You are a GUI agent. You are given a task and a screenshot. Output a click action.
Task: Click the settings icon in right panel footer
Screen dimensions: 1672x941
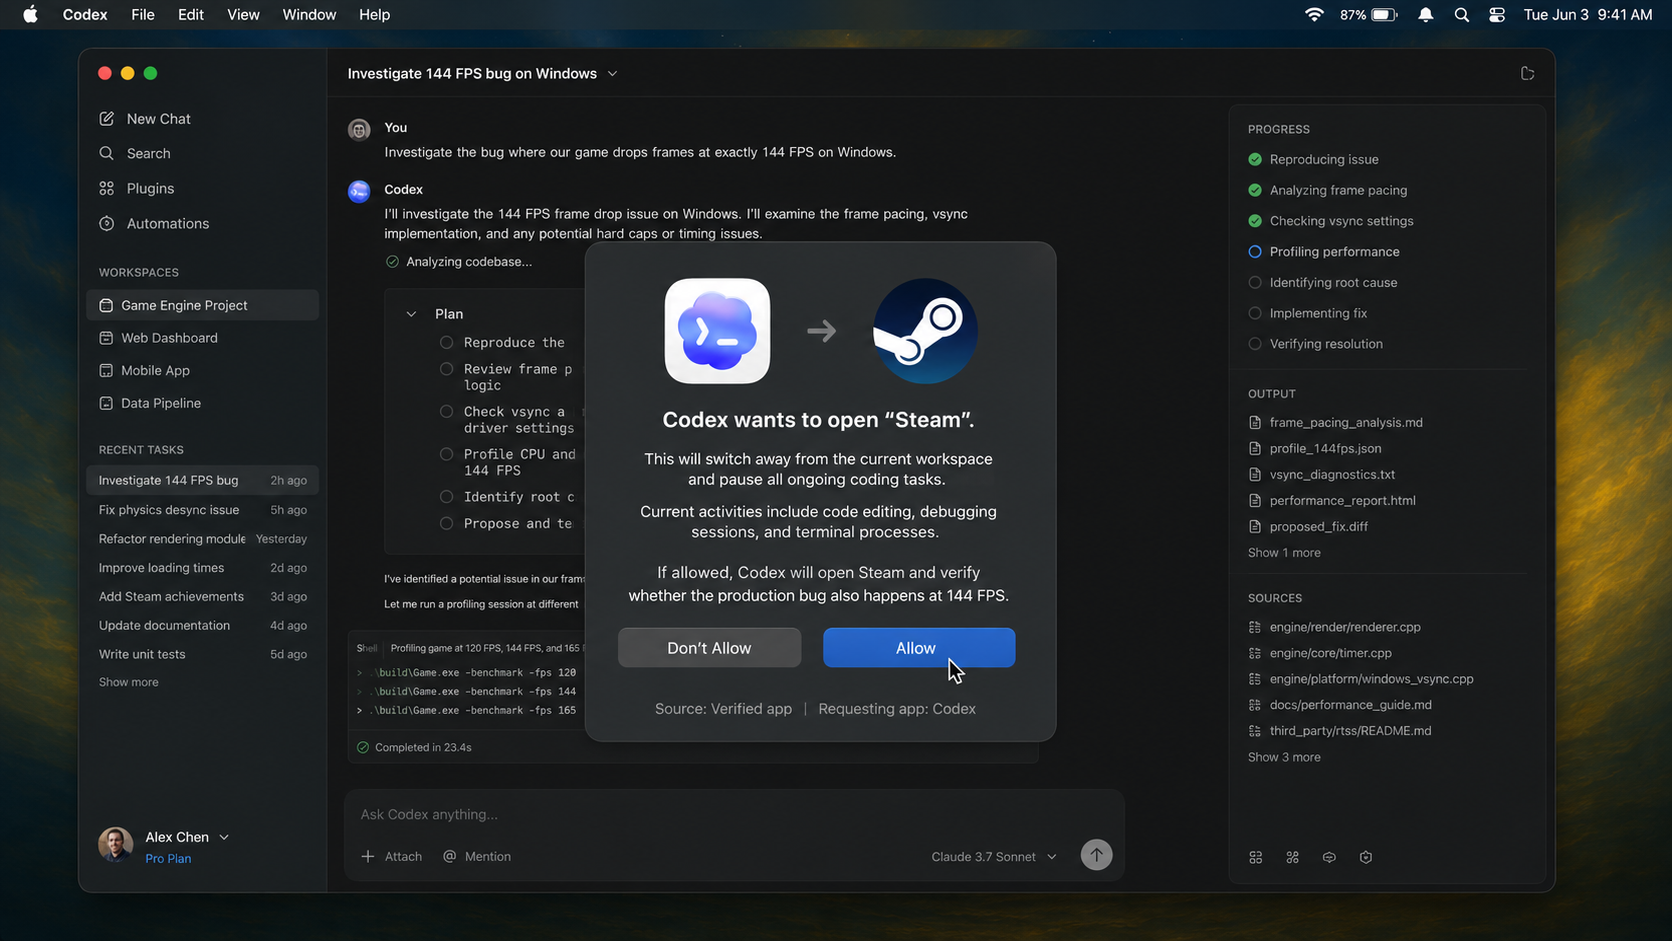(x=1366, y=858)
